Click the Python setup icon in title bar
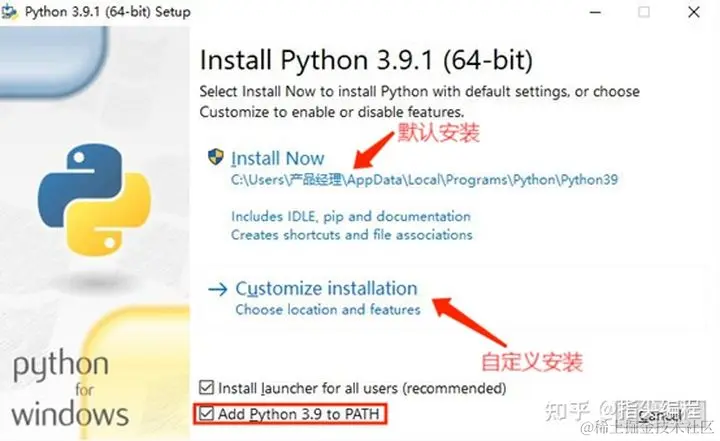The width and height of the screenshot is (720, 441). tap(10, 12)
